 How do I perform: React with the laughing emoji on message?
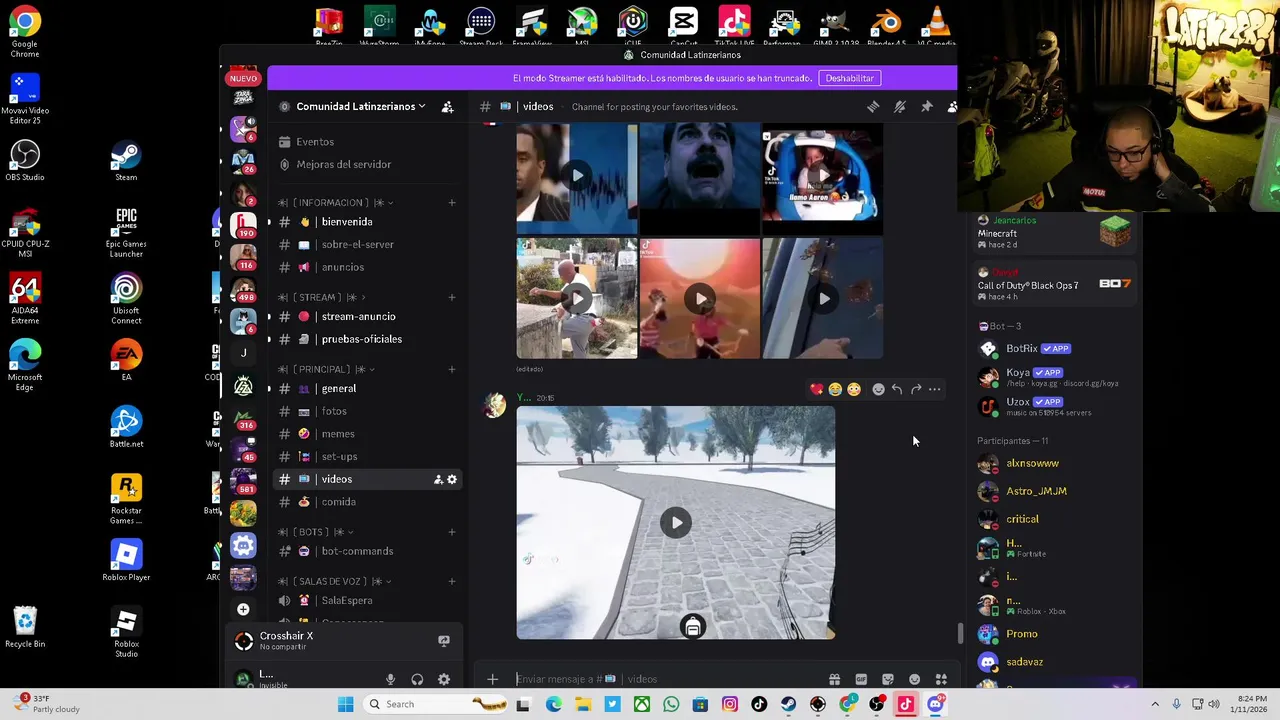835,389
